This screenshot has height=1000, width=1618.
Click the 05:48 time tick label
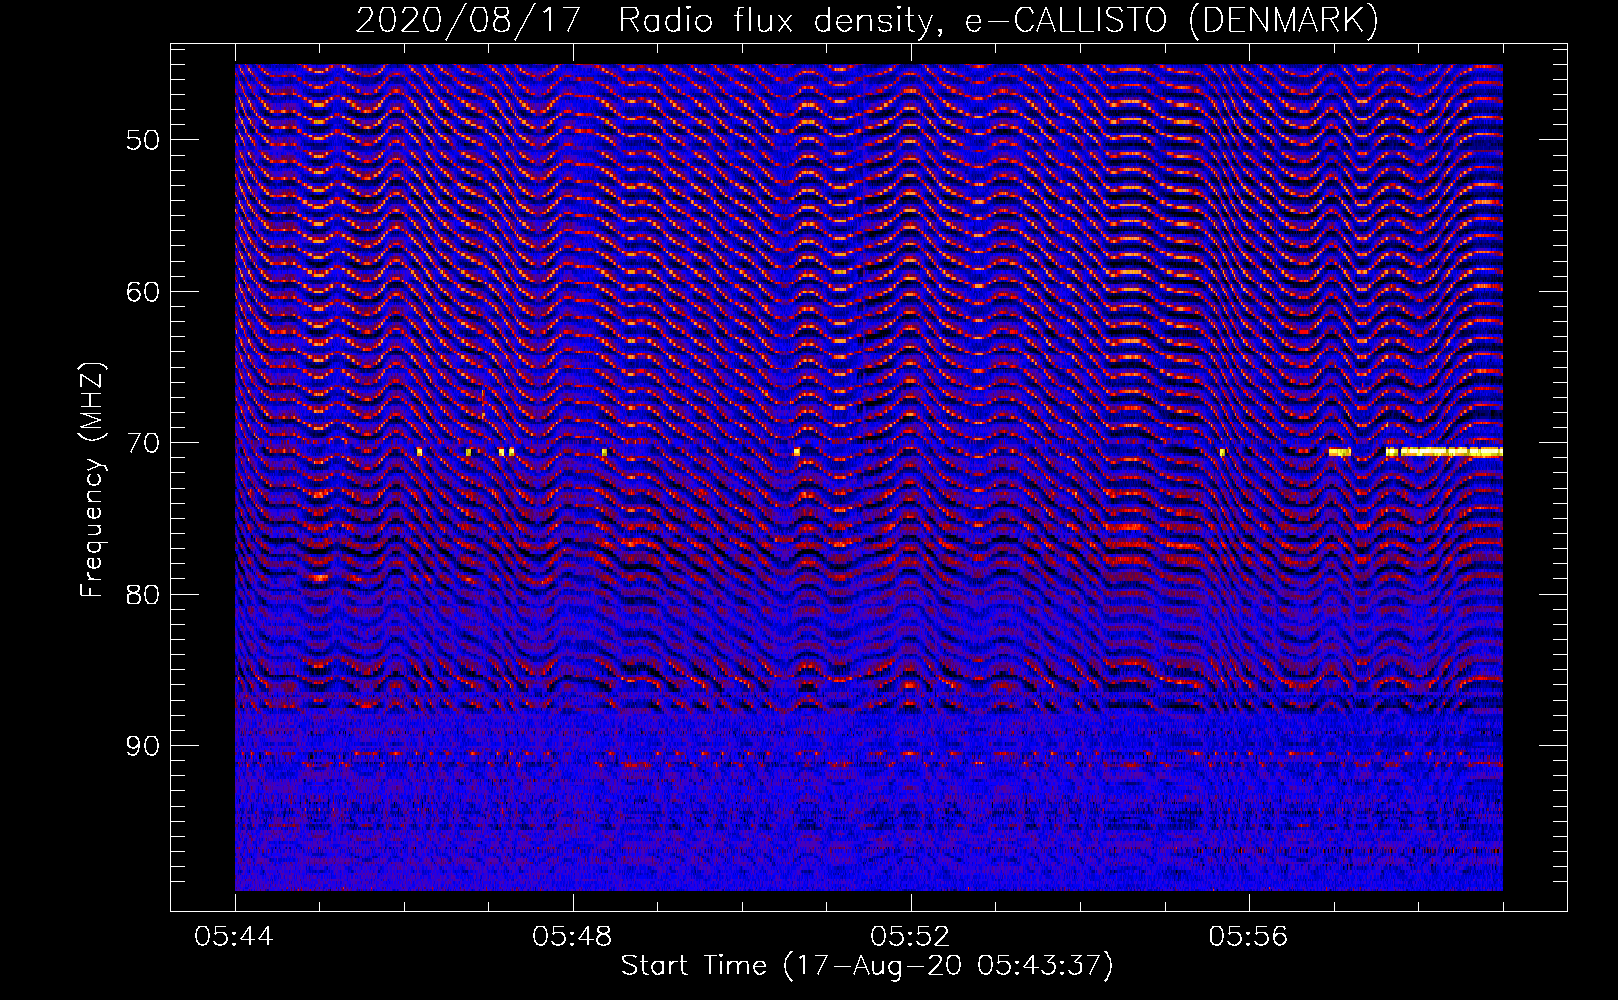coord(573,937)
